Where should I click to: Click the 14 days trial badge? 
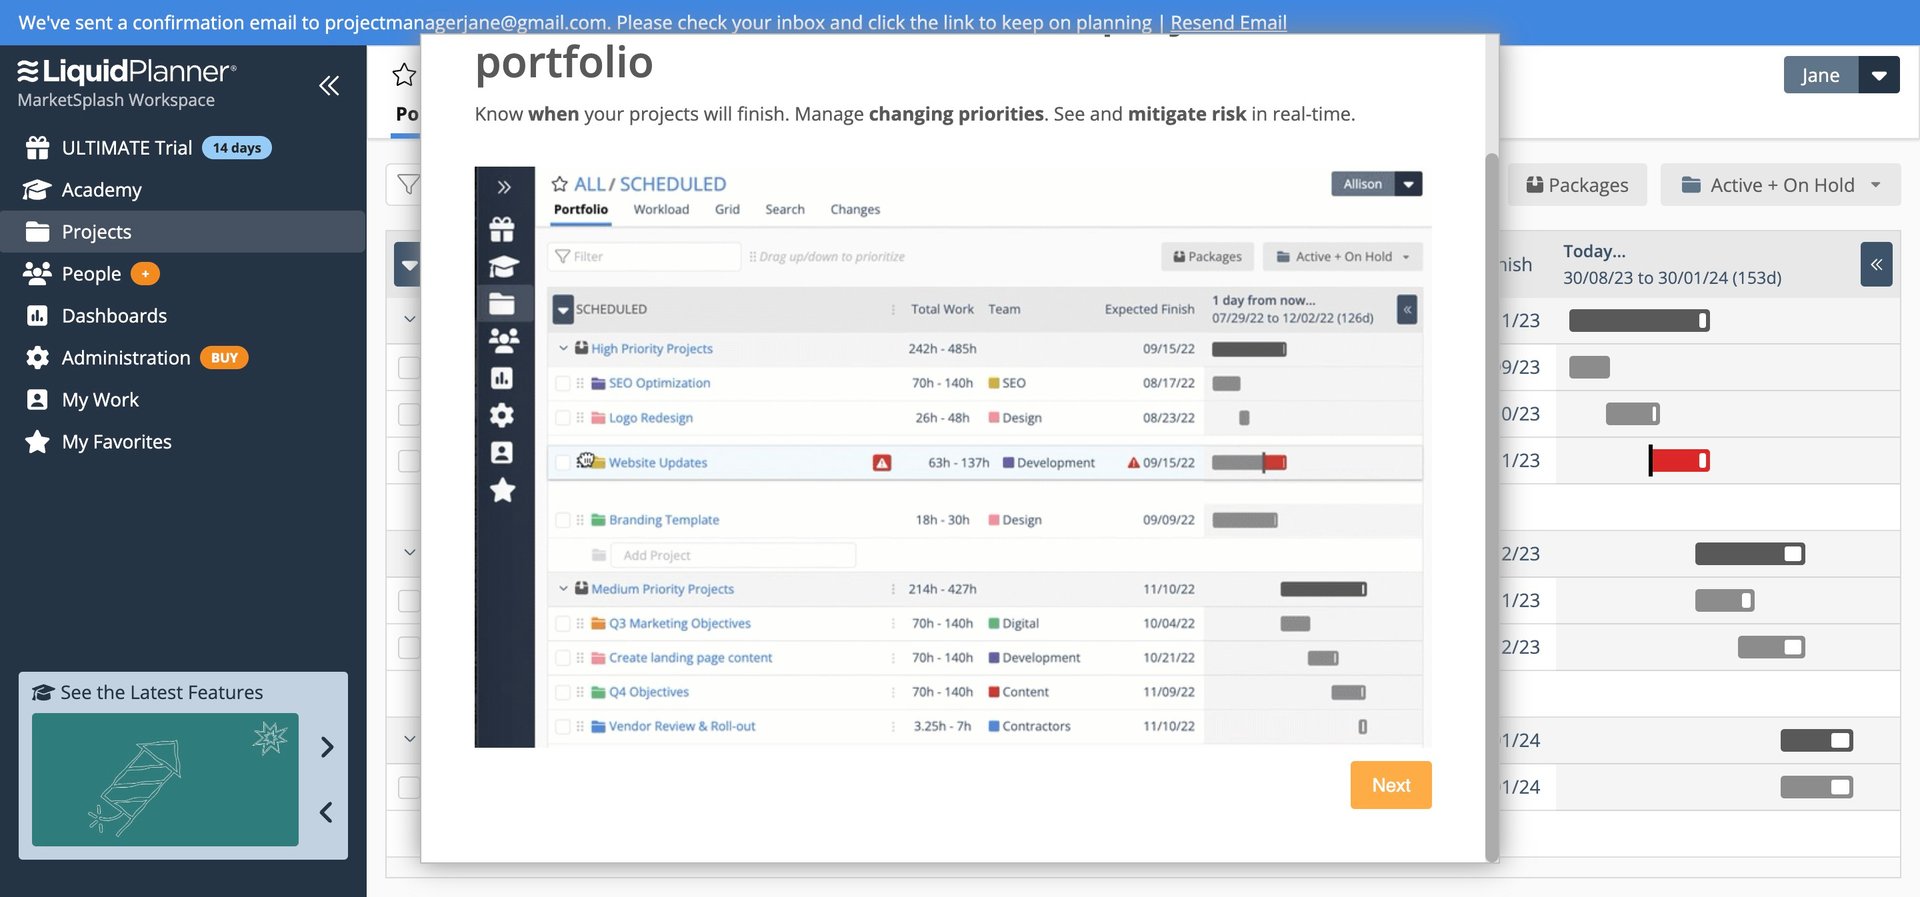point(237,148)
